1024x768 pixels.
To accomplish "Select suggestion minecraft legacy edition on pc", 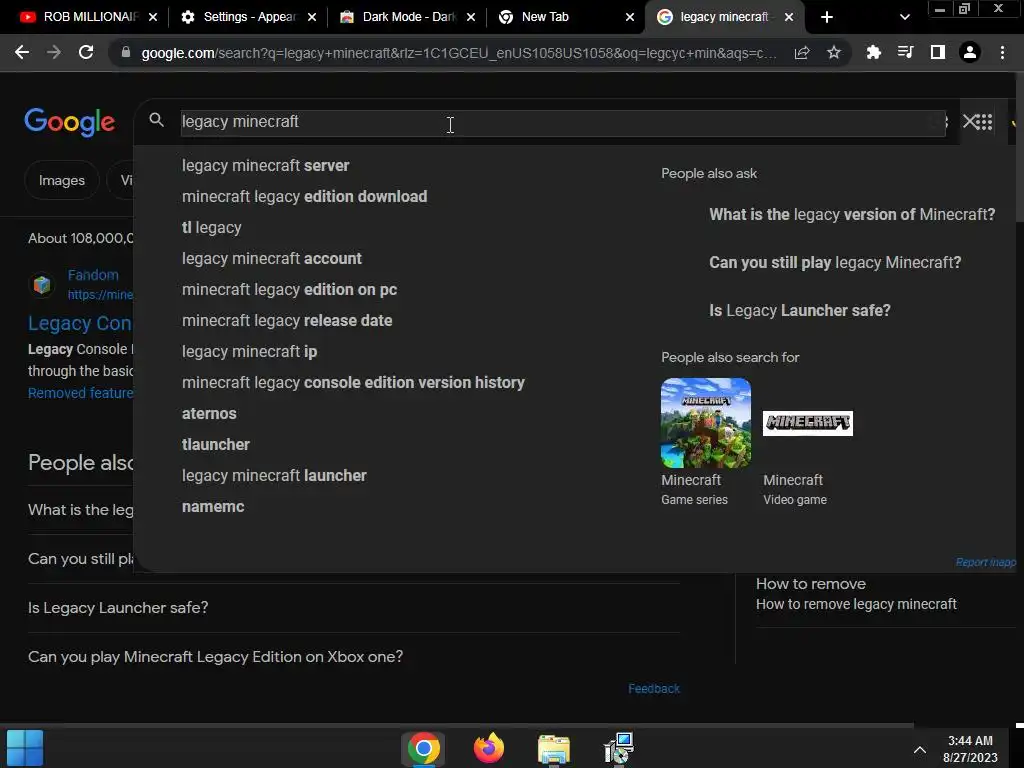I will [289, 290].
